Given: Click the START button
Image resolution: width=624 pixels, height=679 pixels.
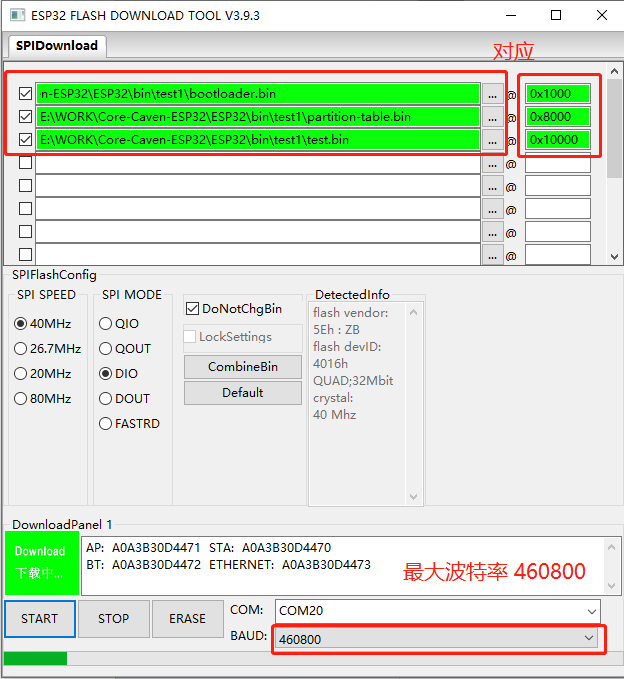Looking at the screenshot, I should click(40, 619).
